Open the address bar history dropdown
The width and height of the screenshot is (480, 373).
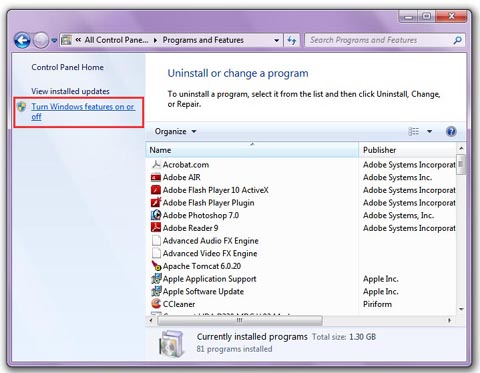[276, 40]
